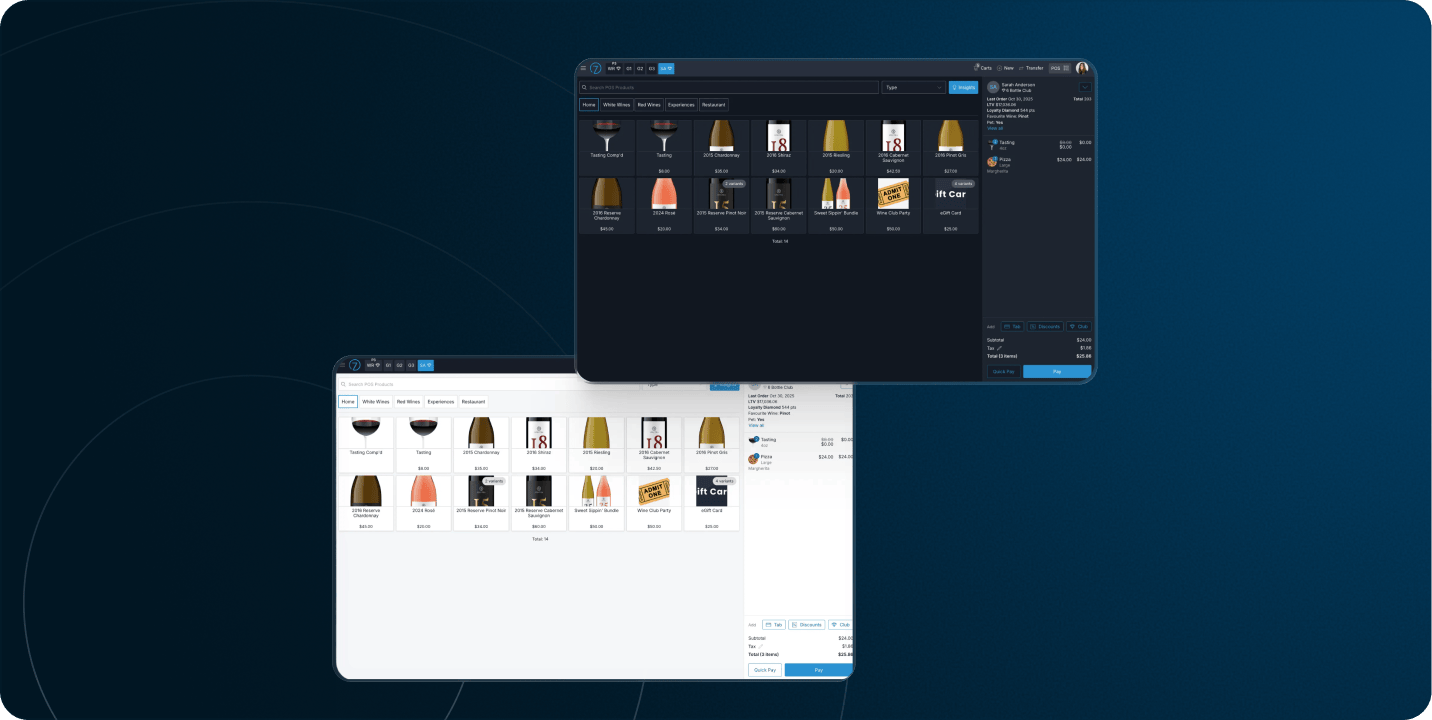Start a New cart in dark window
The width and height of the screenshot is (1432, 720).
click(x=1005, y=68)
